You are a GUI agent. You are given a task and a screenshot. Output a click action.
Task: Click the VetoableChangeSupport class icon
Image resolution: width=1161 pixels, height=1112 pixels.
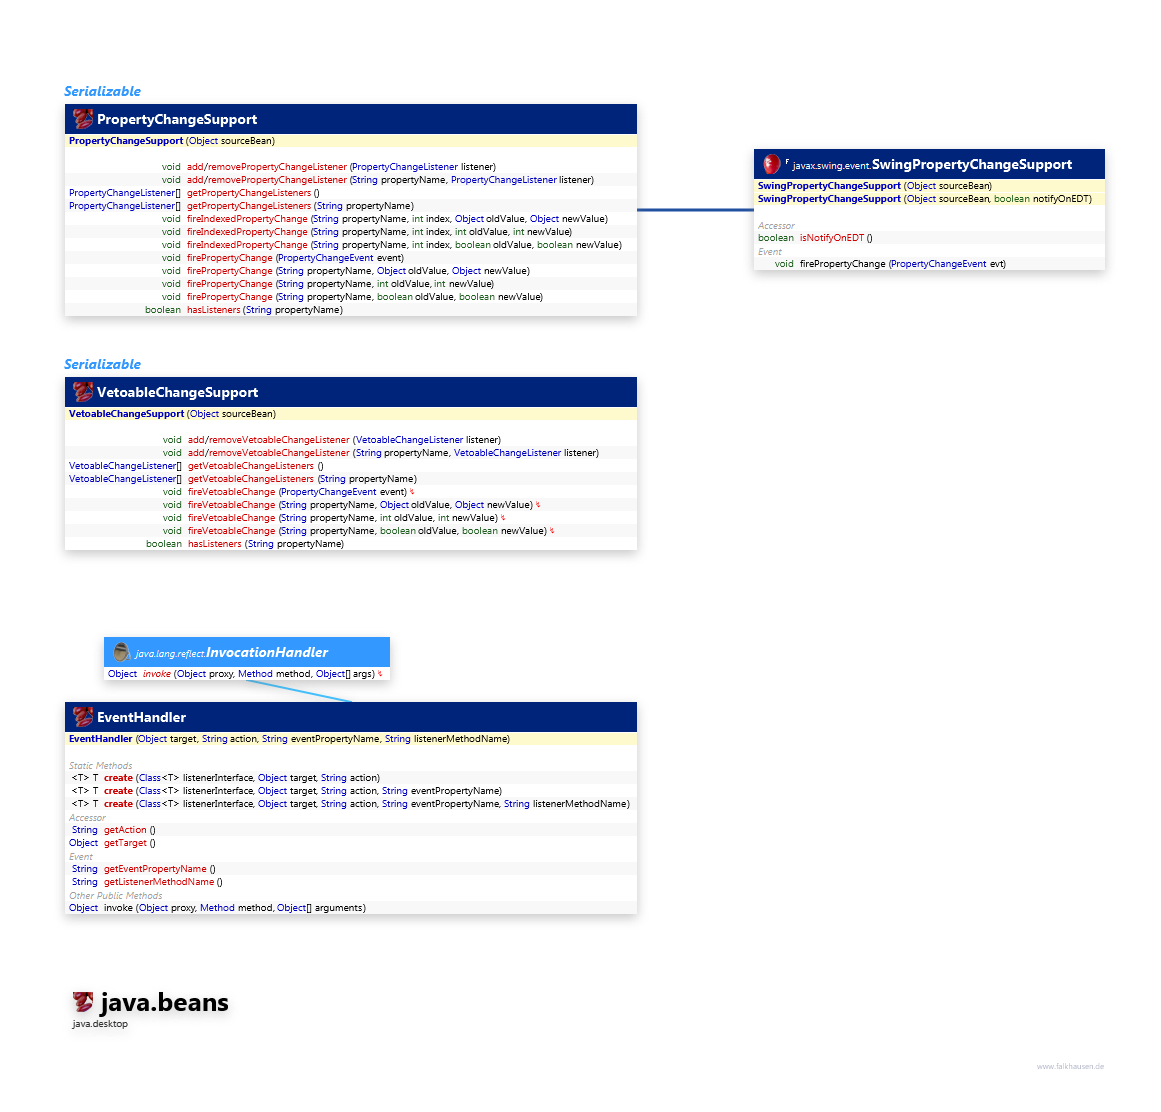83,392
